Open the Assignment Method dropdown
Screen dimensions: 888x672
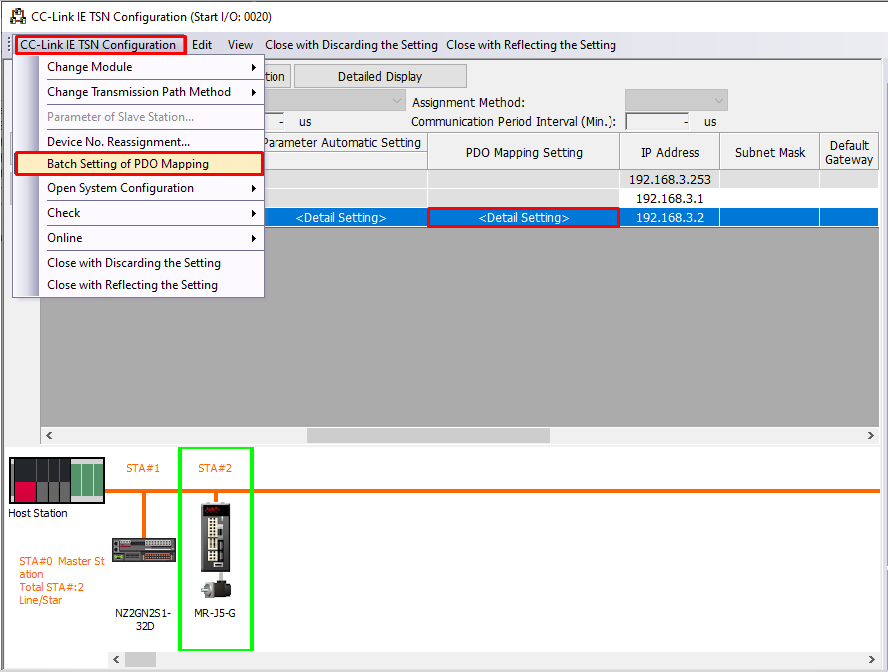(676, 101)
